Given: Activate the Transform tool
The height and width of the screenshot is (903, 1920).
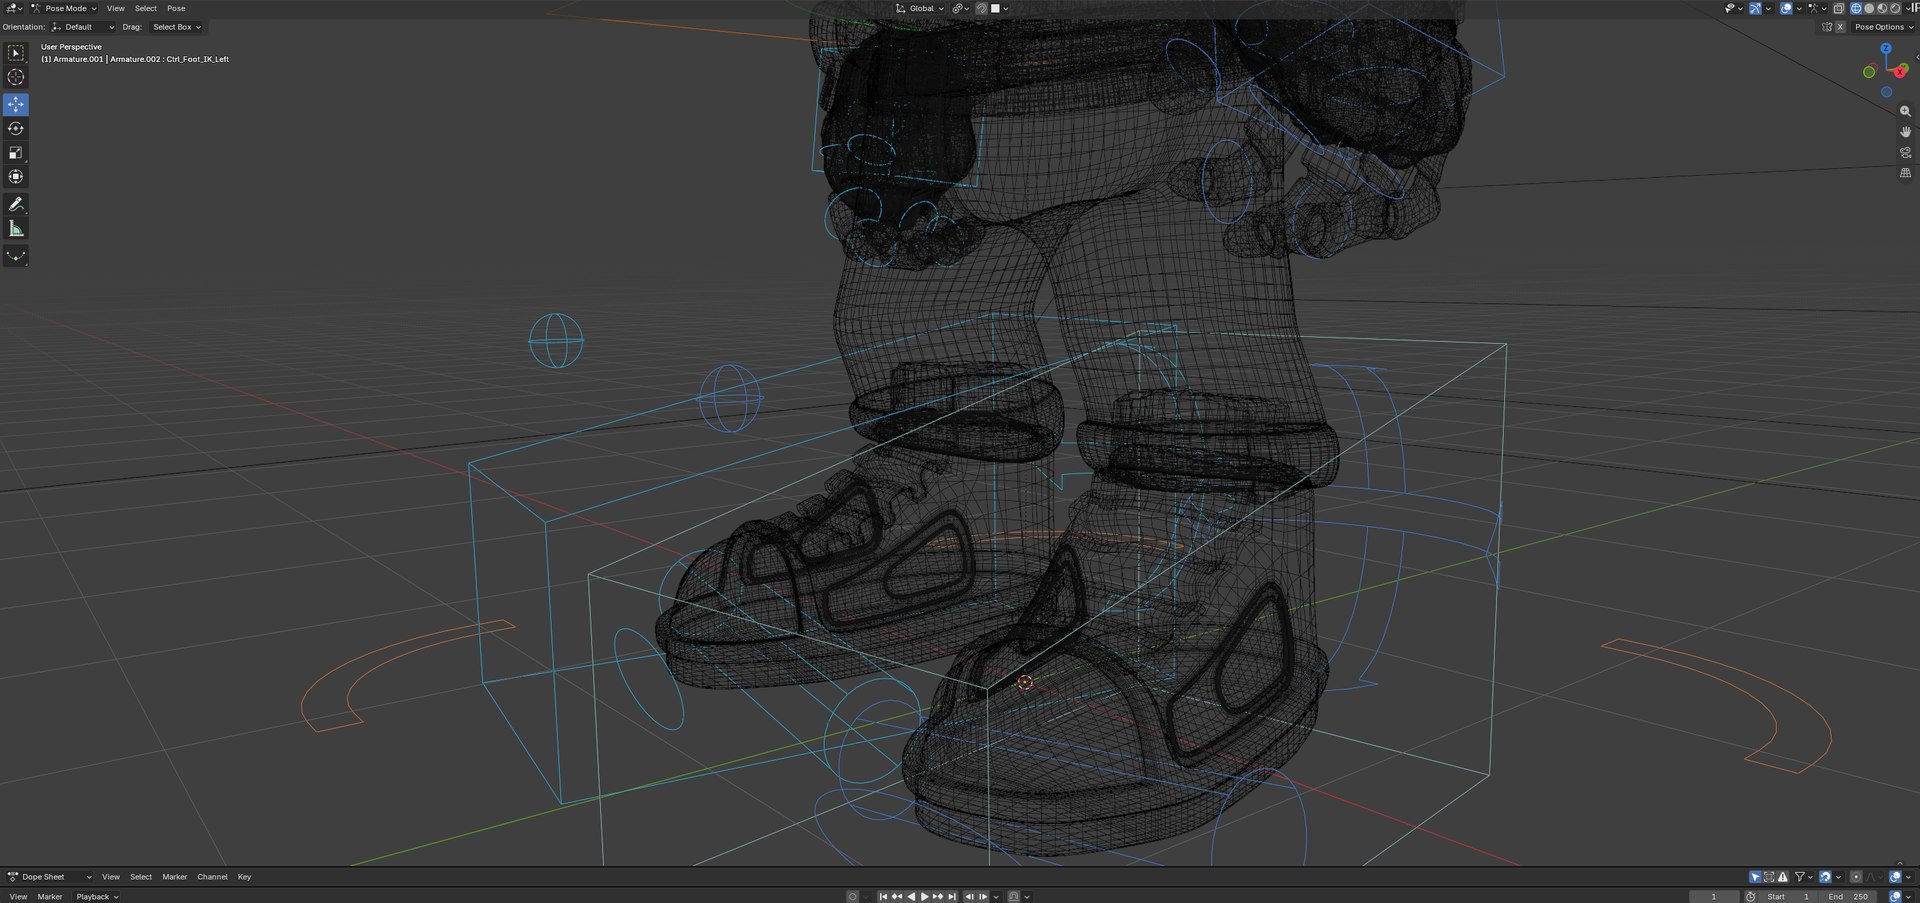Looking at the screenshot, I should point(16,176).
